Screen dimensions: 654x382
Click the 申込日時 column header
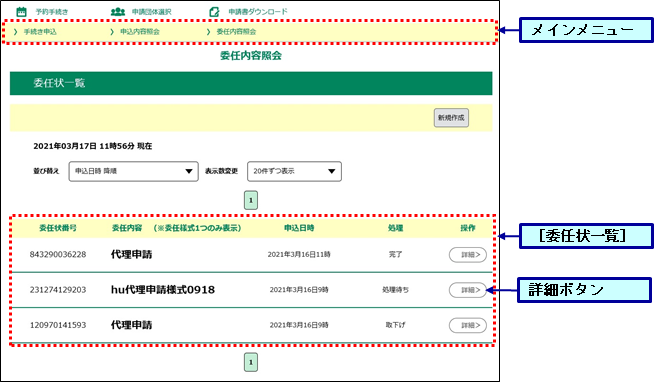[299, 228]
